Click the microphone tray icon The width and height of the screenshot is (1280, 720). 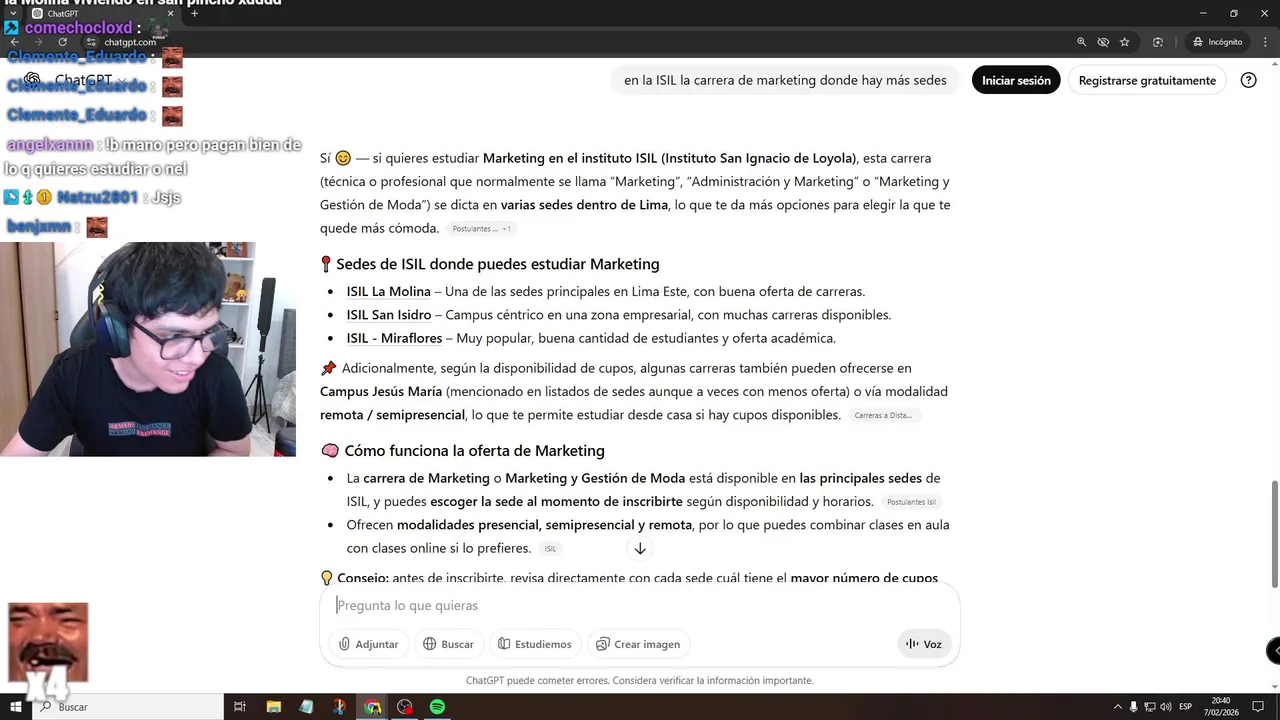1134,707
